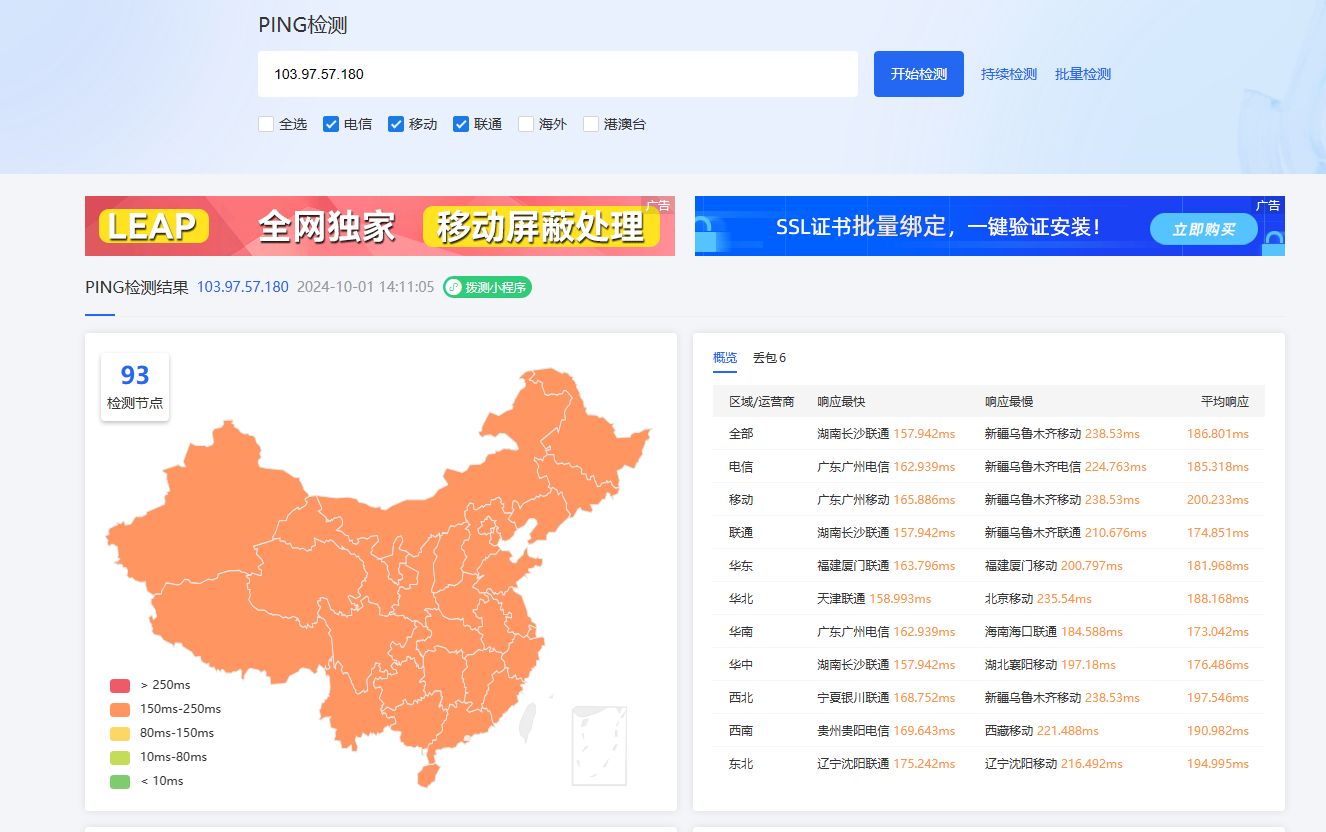Toggle the green <10ms legend swatch
The height and width of the screenshot is (832, 1326).
pyautogui.click(x=120, y=781)
